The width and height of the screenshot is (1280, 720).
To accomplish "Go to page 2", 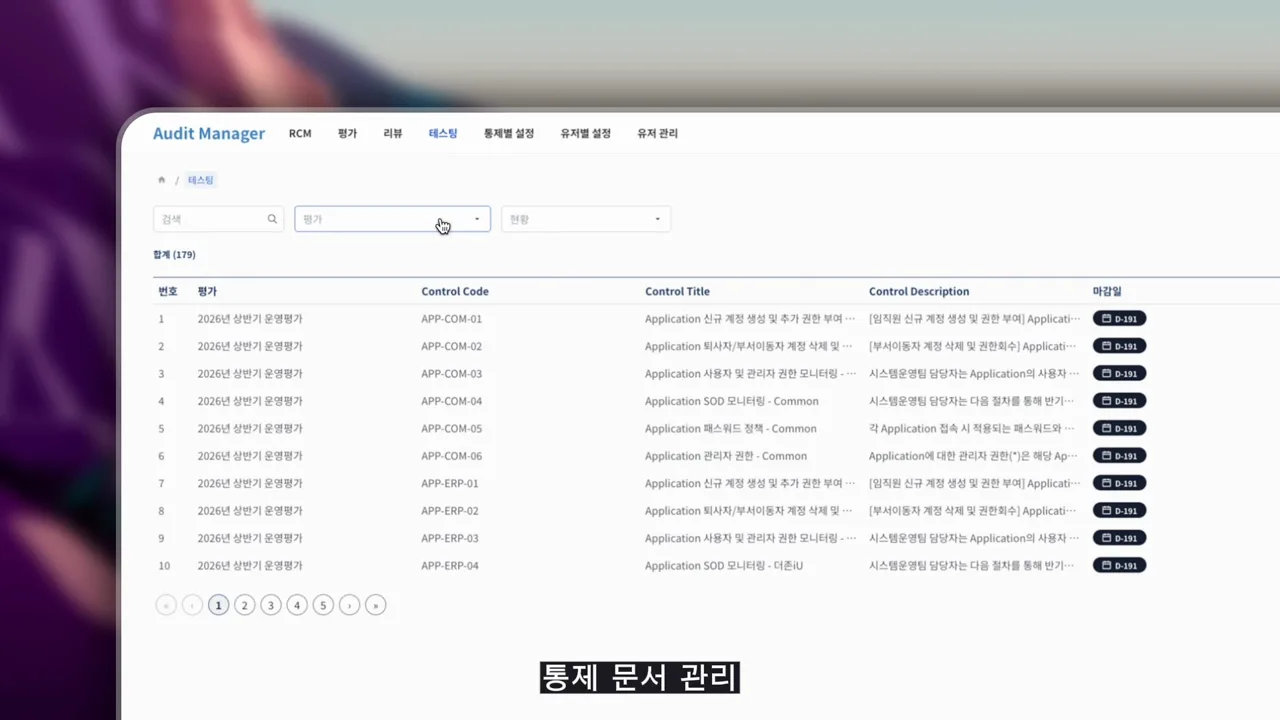I will 244,605.
